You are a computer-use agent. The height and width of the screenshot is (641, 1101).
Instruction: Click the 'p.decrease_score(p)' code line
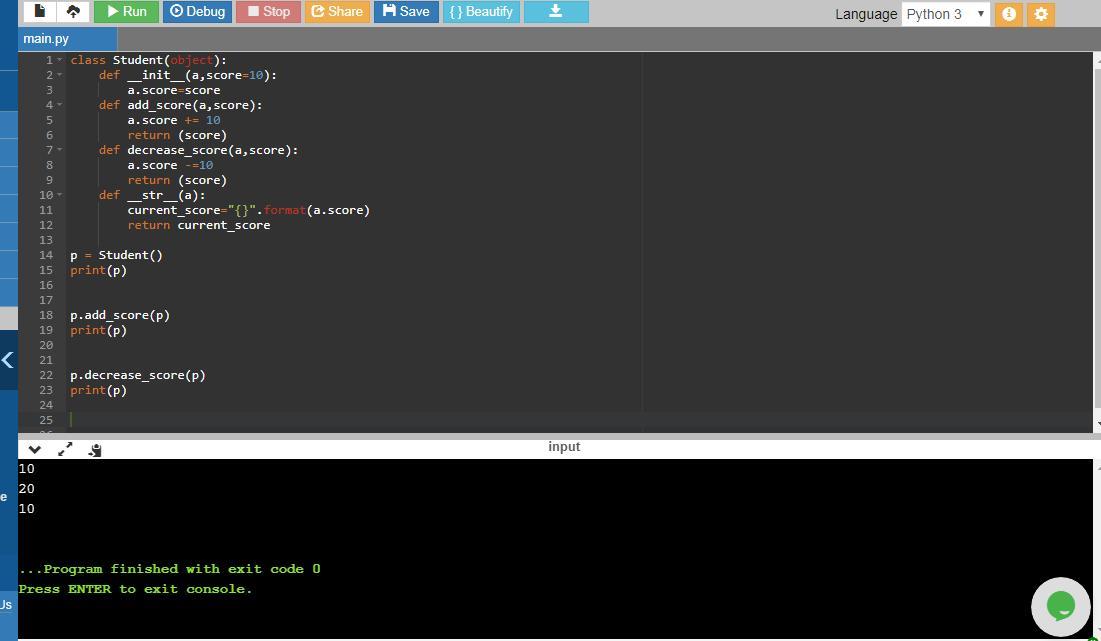coord(138,375)
